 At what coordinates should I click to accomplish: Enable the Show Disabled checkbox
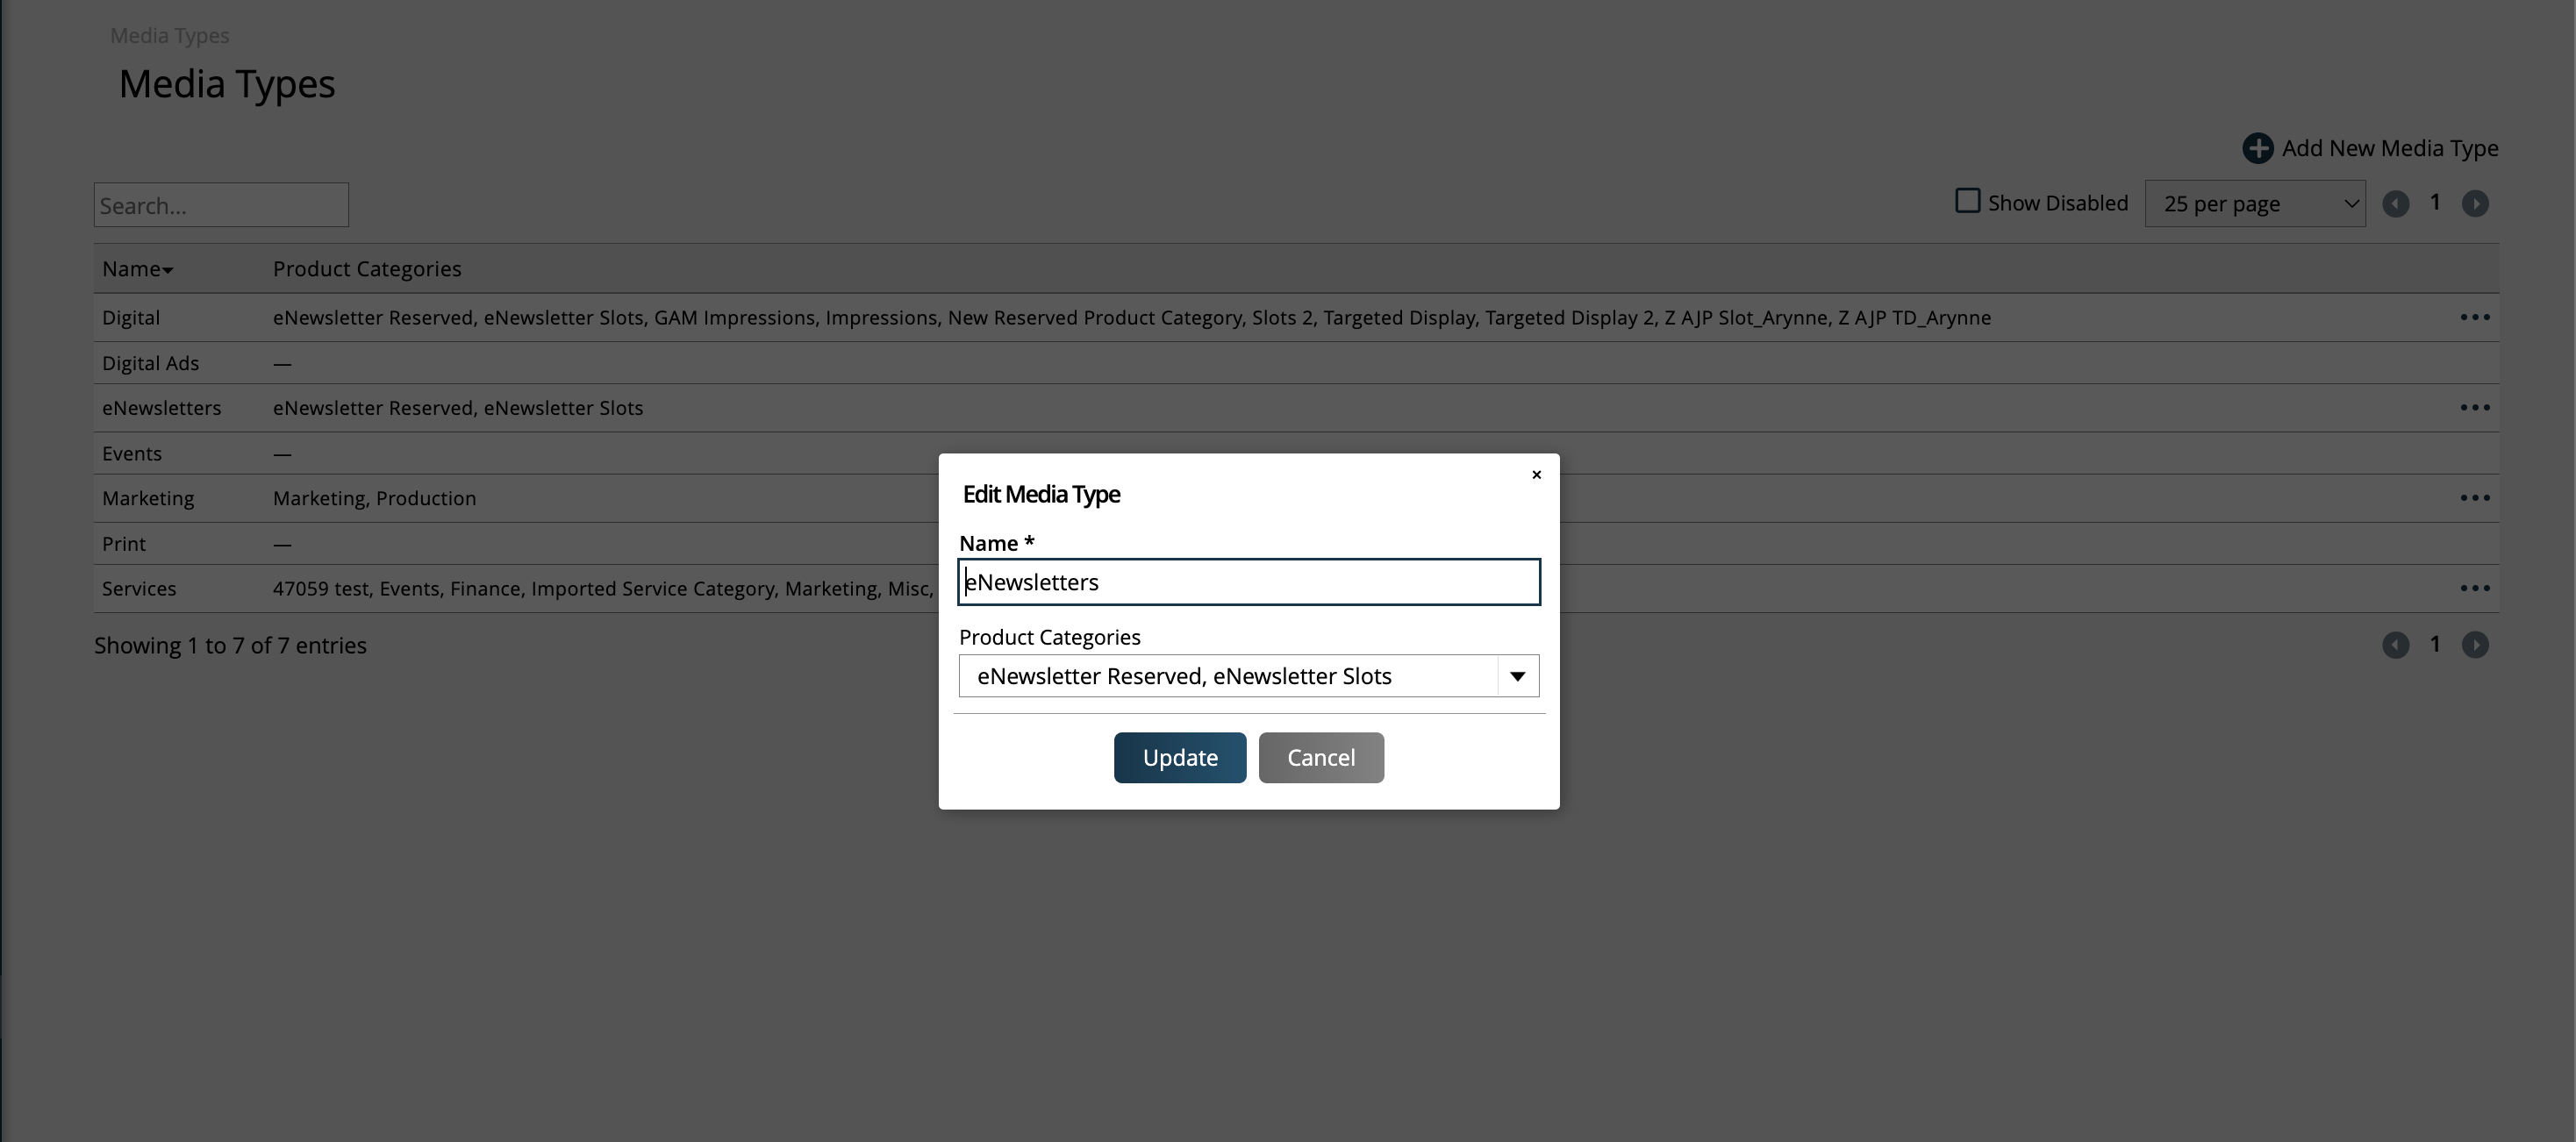pyautogui.click(x=1967, y=201)
